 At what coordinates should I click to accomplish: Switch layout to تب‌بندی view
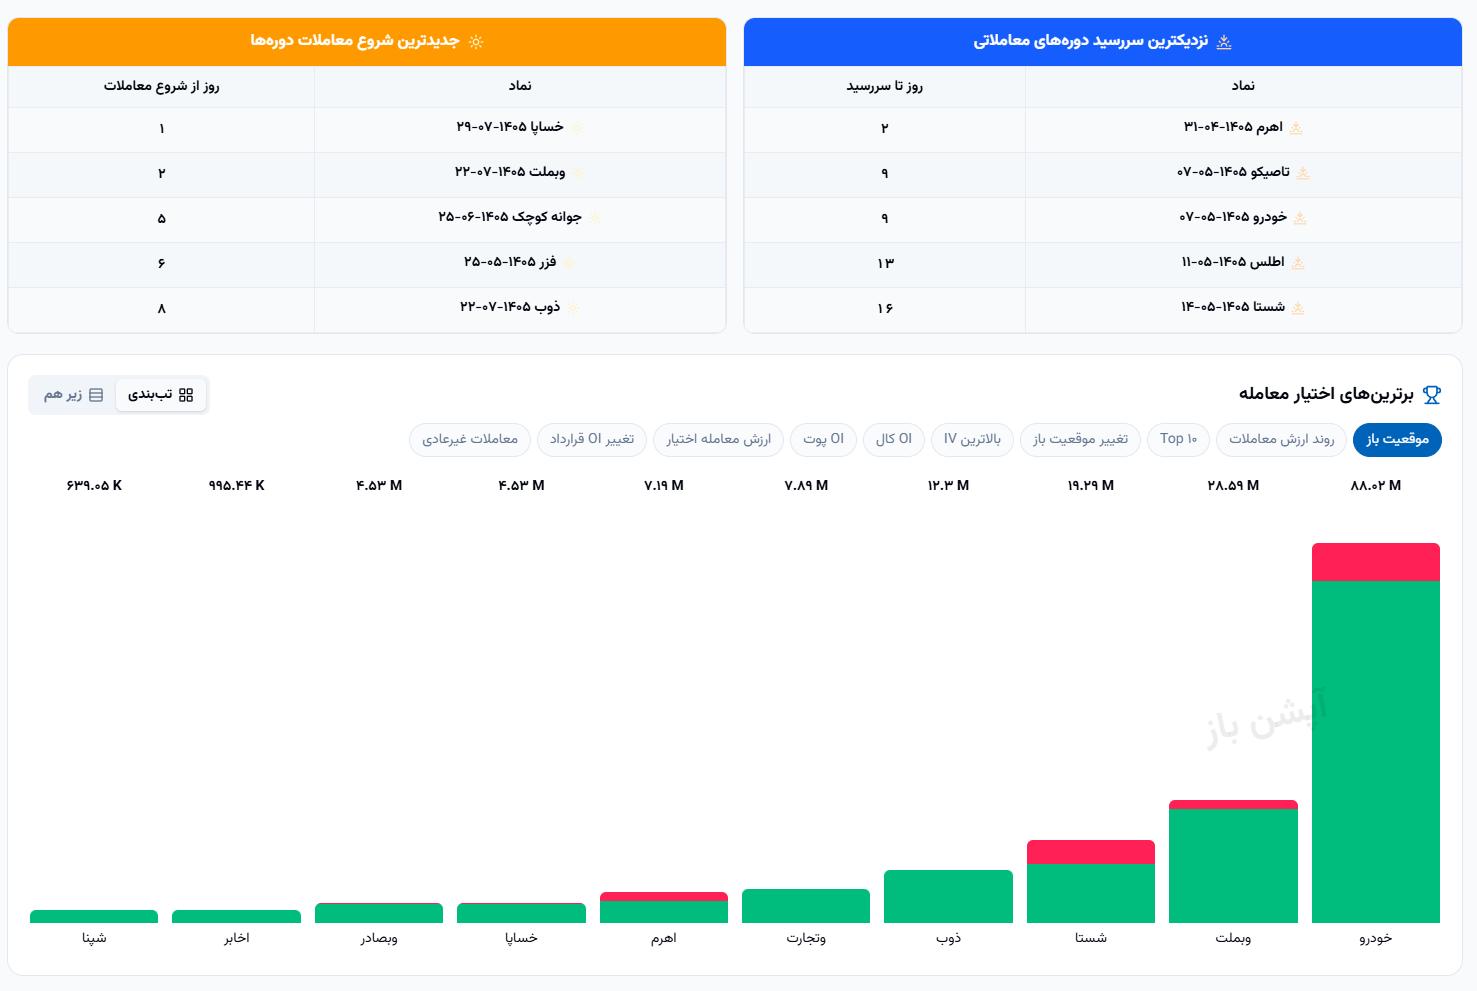(x=161, y=395)
